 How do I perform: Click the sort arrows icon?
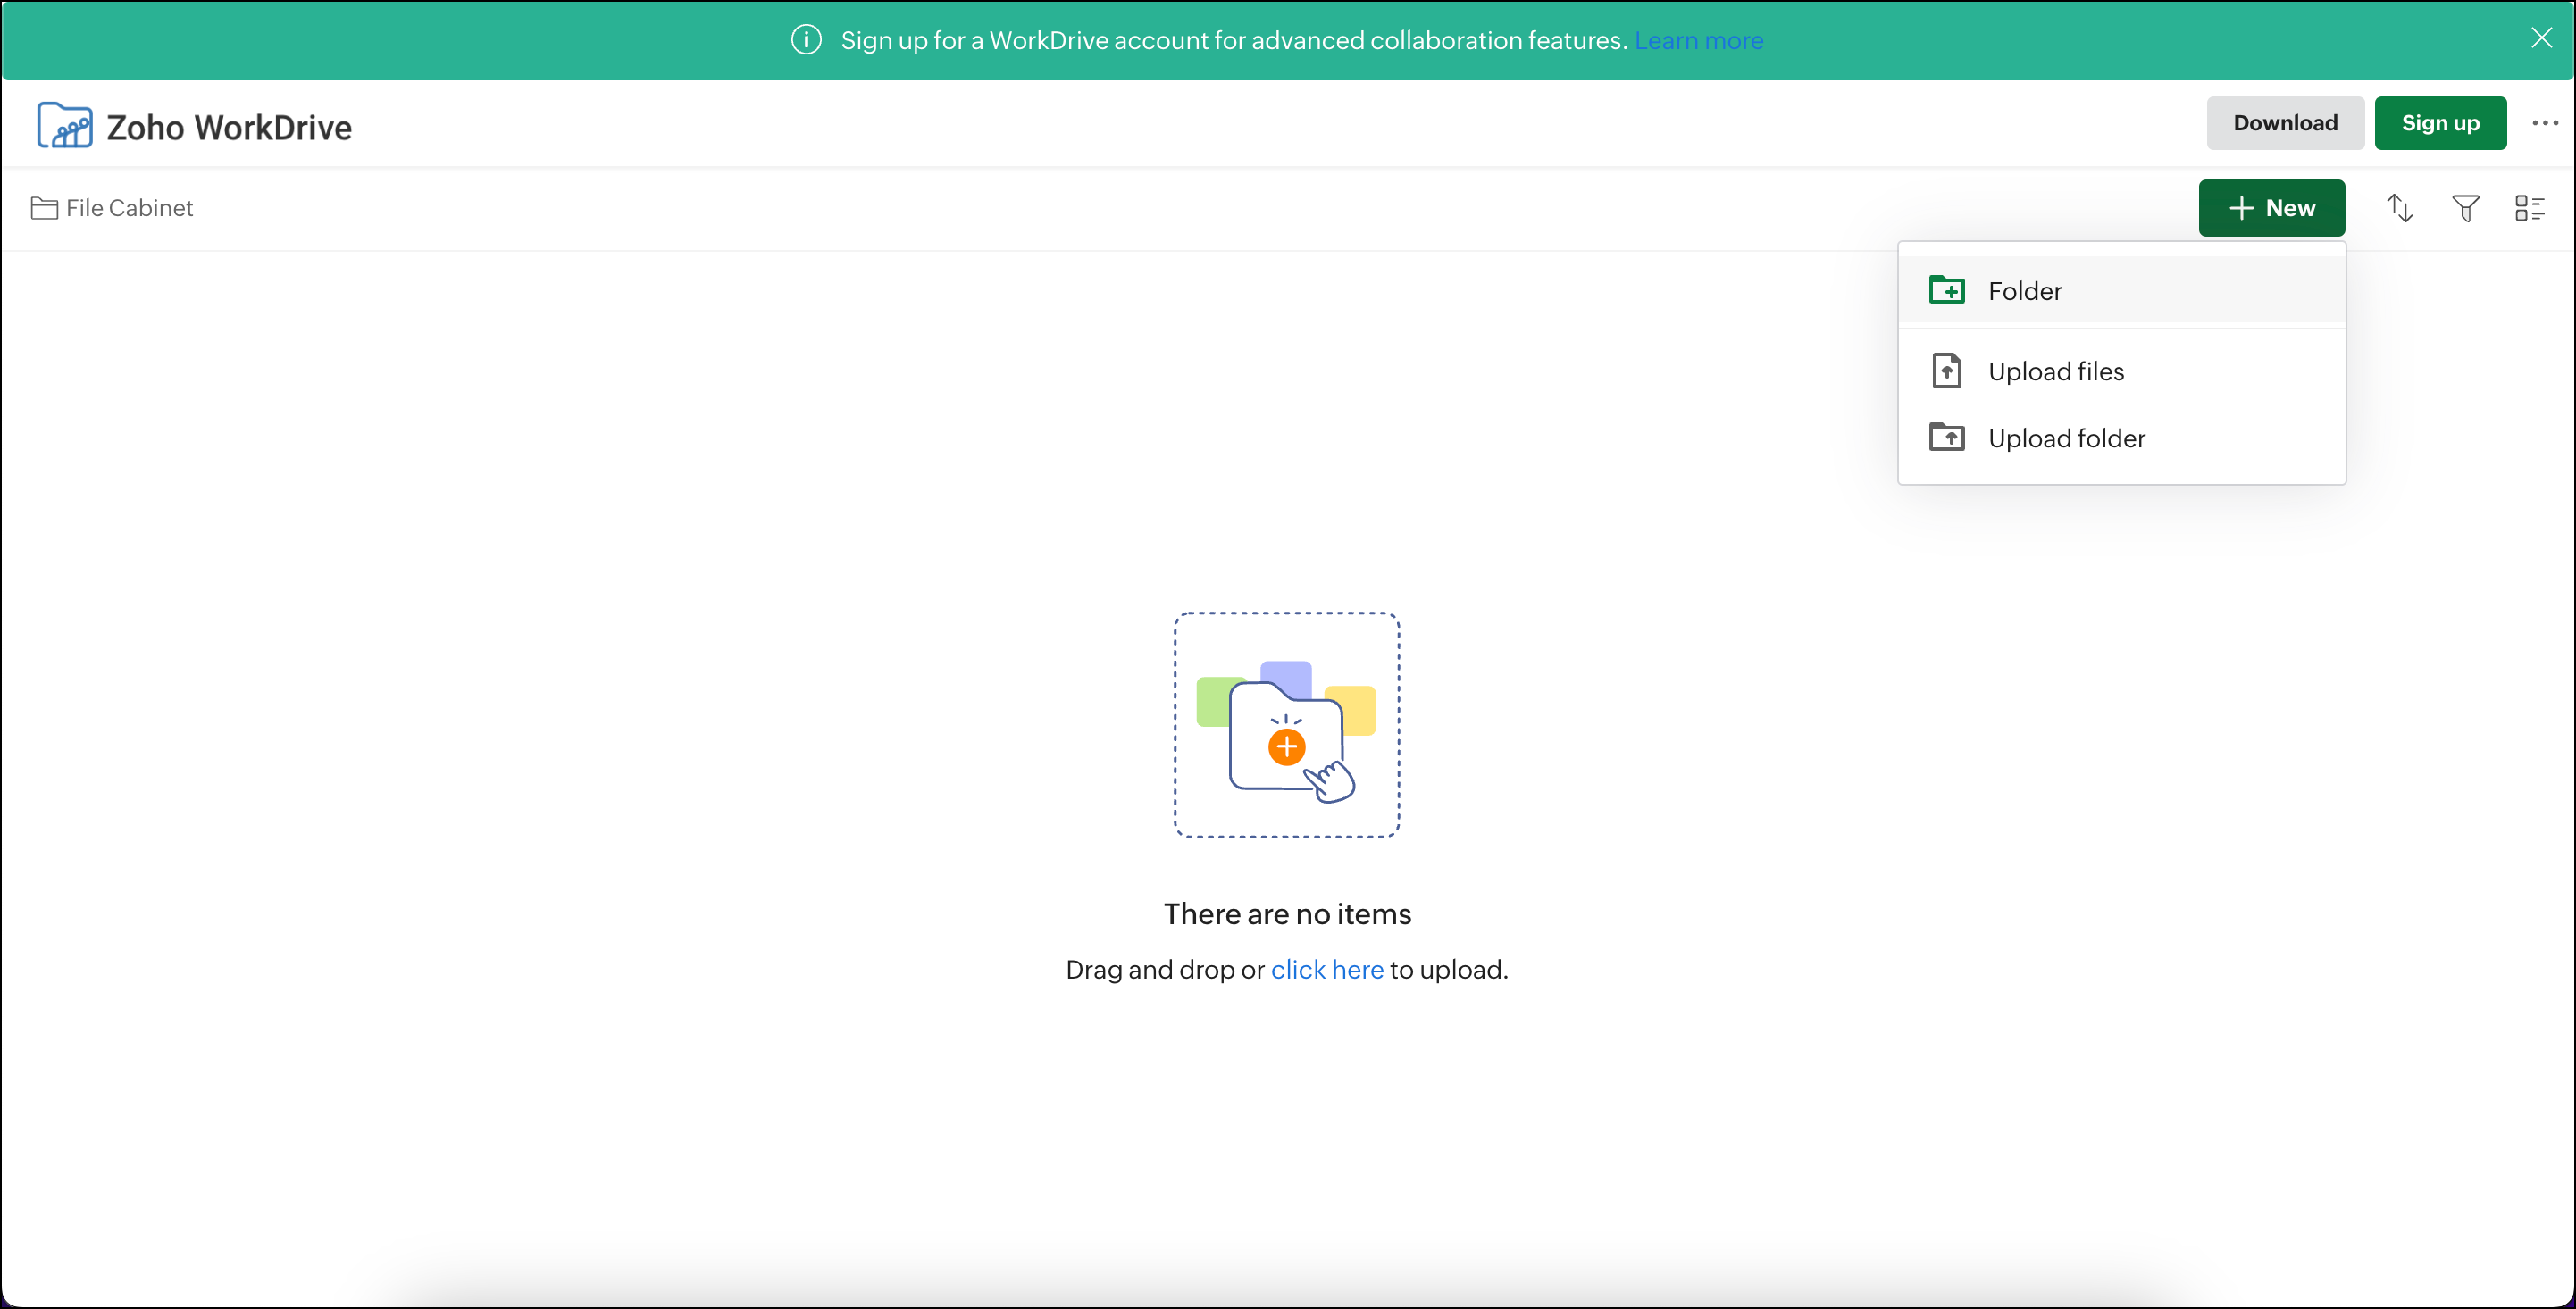click(2399, 208)
